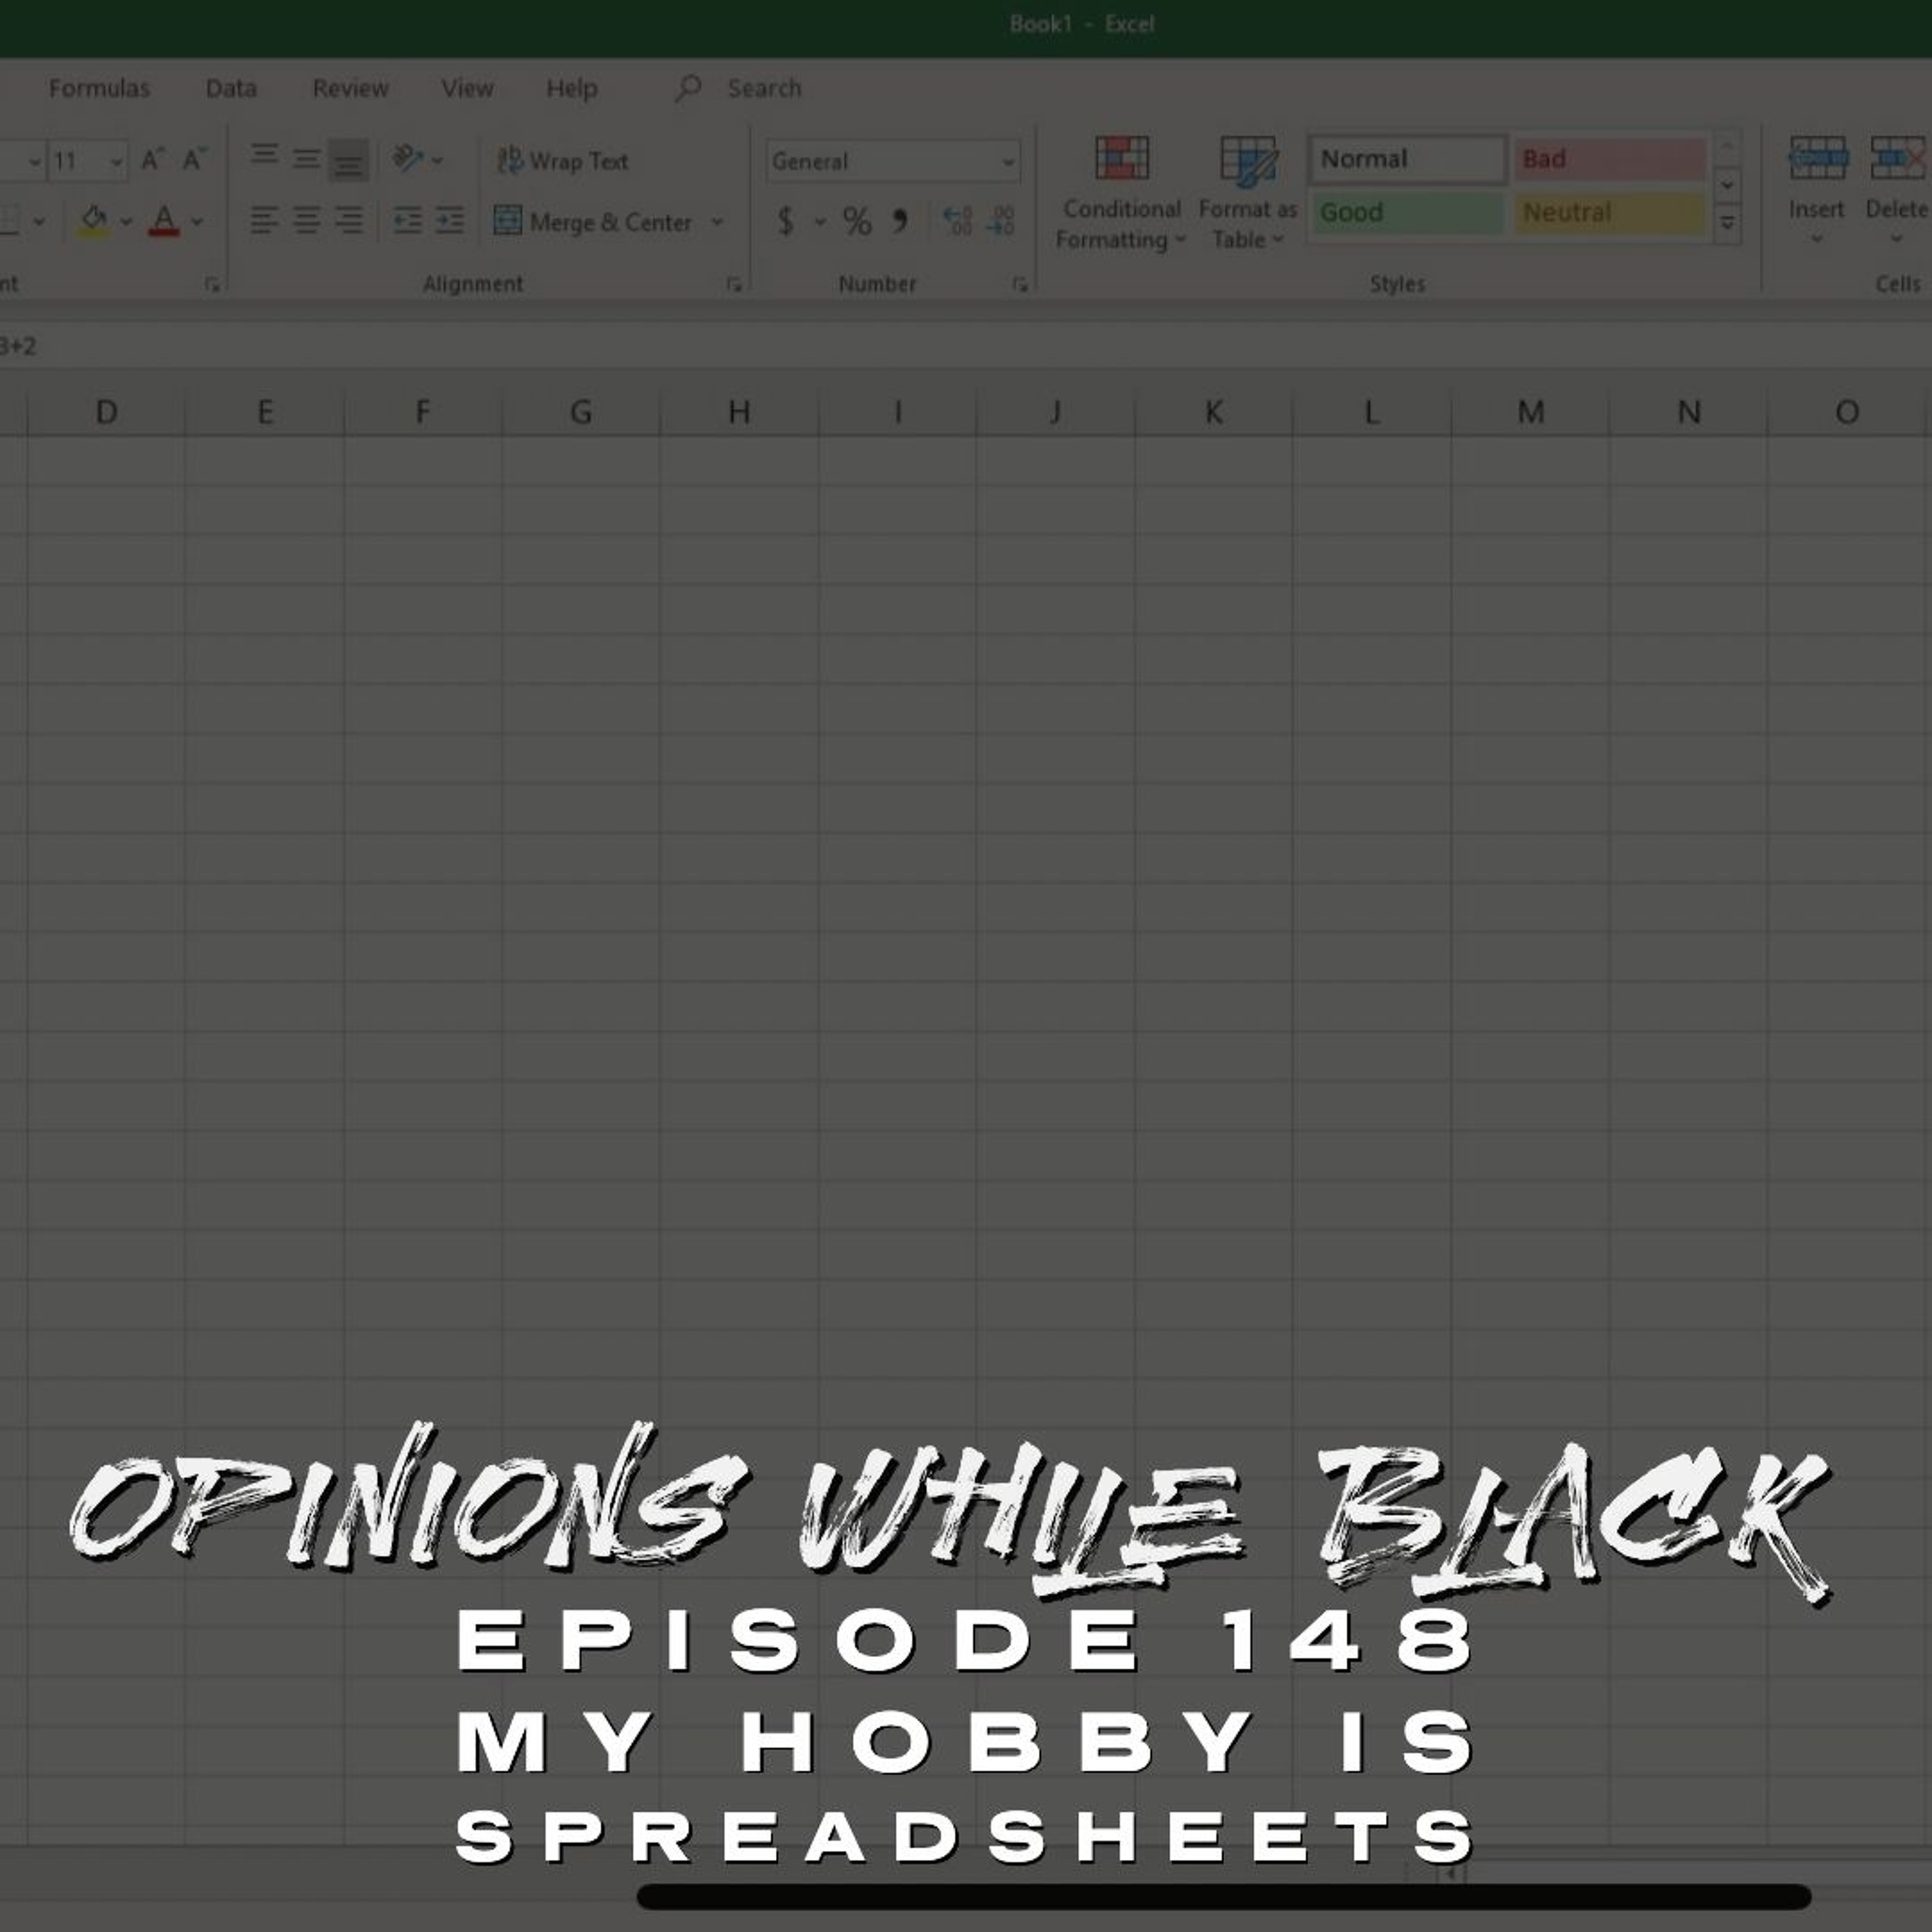This screenshot has height=1932, width=1932.
Task: Open the Formulas ribbon tab
Action: click(99, 89)
